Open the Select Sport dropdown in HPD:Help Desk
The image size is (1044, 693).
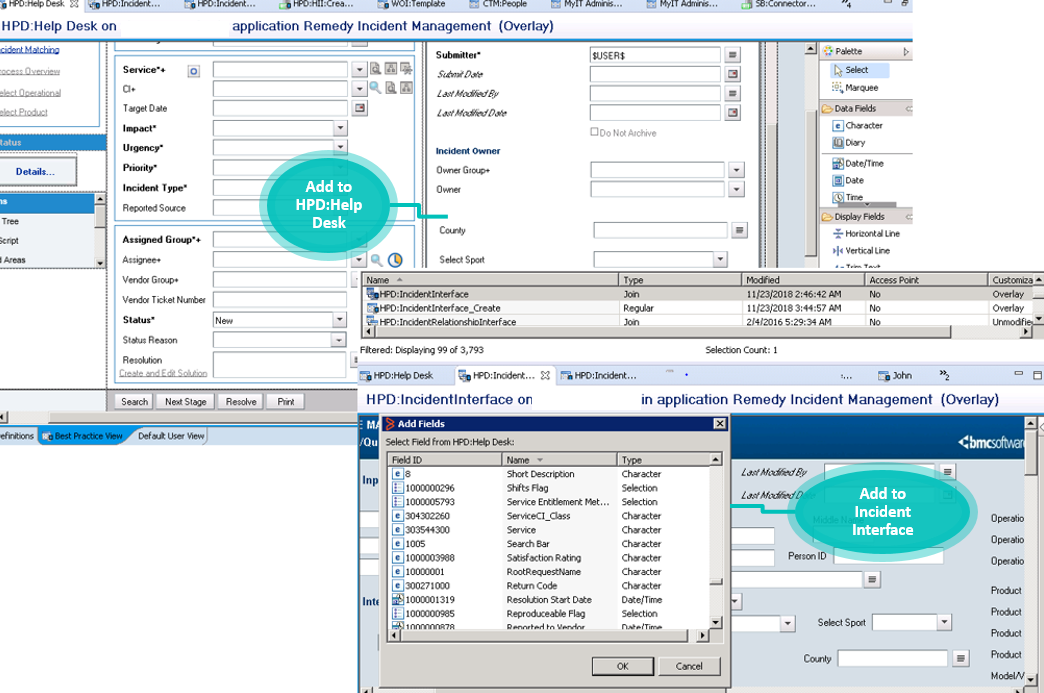[x=720, y=260]
